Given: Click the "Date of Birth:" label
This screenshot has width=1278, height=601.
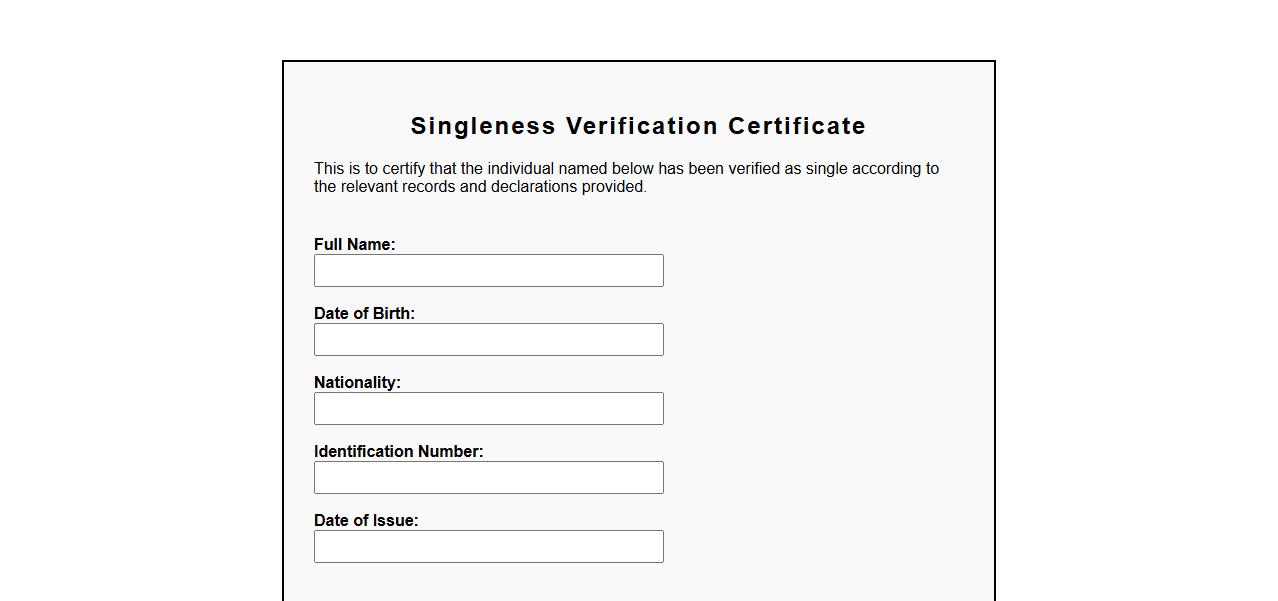Looking at the screenshot, I should point(364,313).
